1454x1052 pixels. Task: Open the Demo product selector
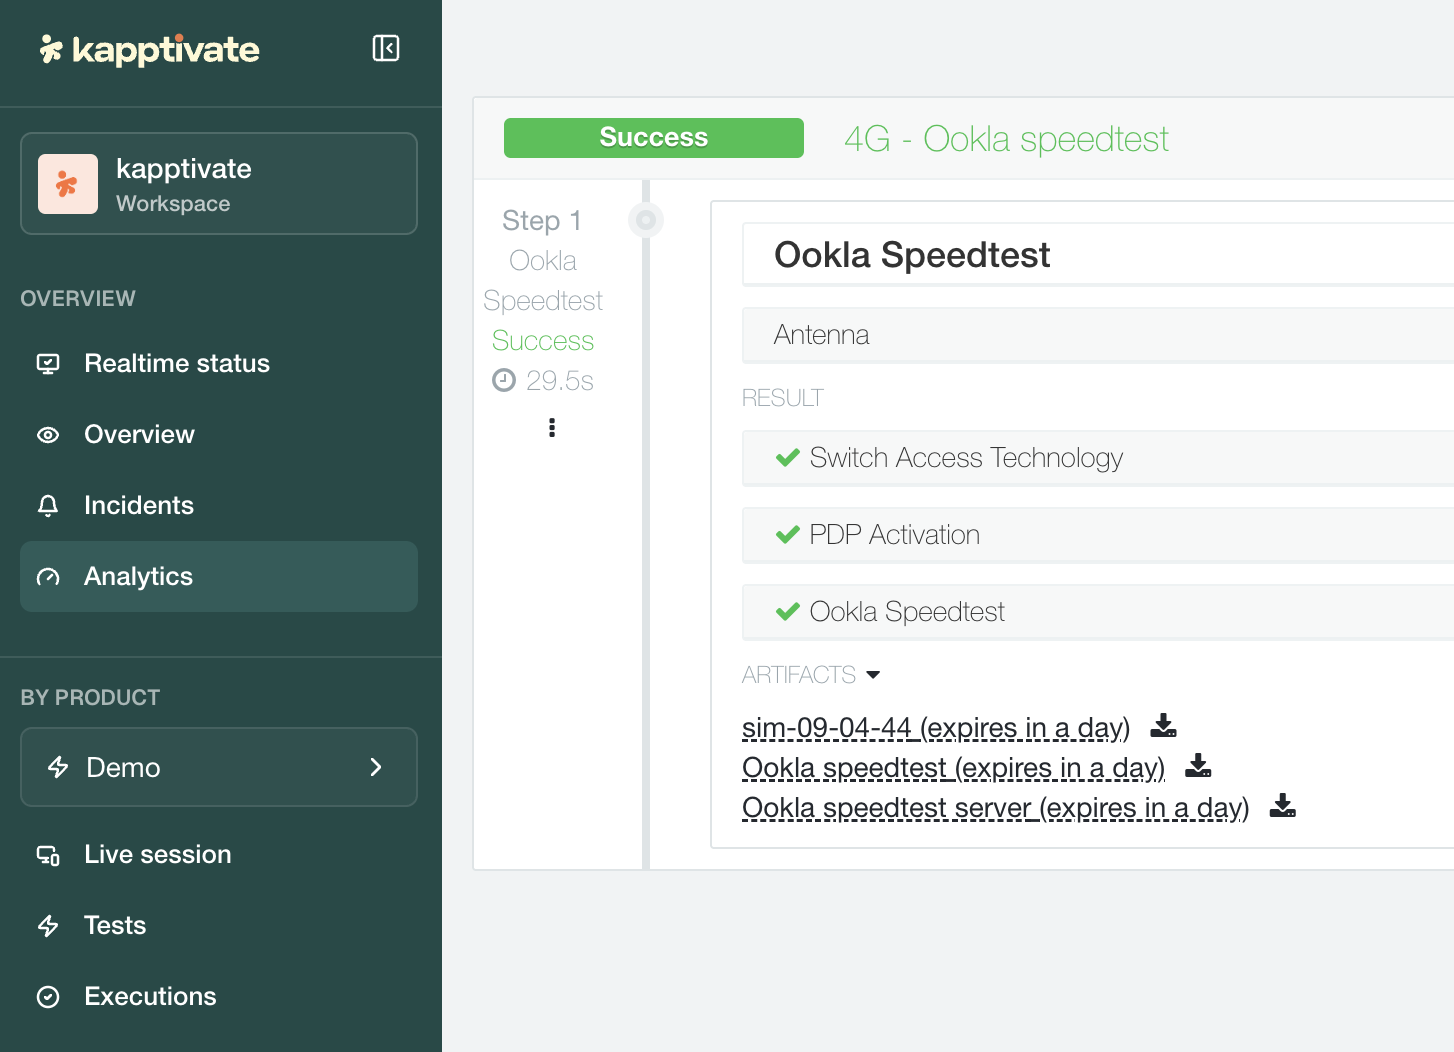219,767
